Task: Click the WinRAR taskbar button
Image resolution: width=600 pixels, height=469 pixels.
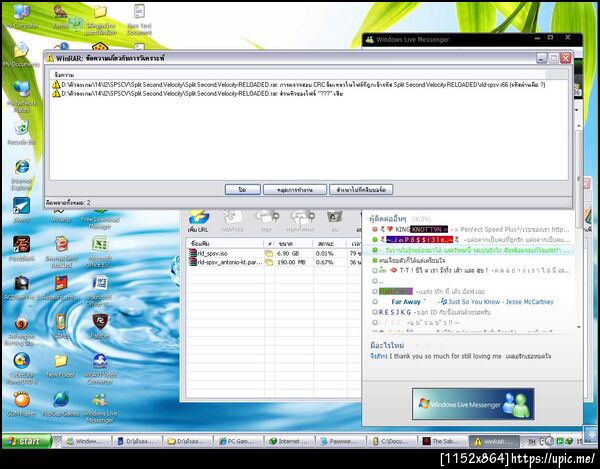Action: click(x=494, y=441)
